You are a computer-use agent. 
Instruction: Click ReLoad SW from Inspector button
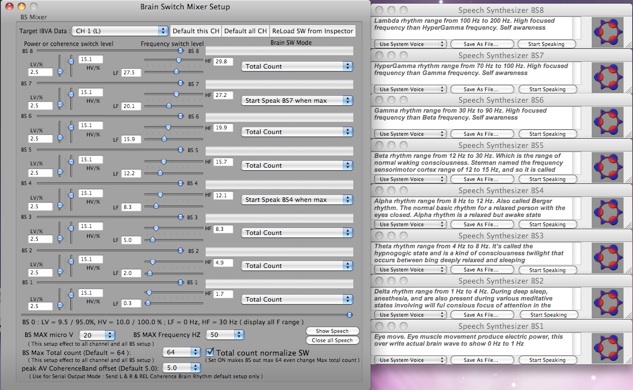[x=312, y=31]
